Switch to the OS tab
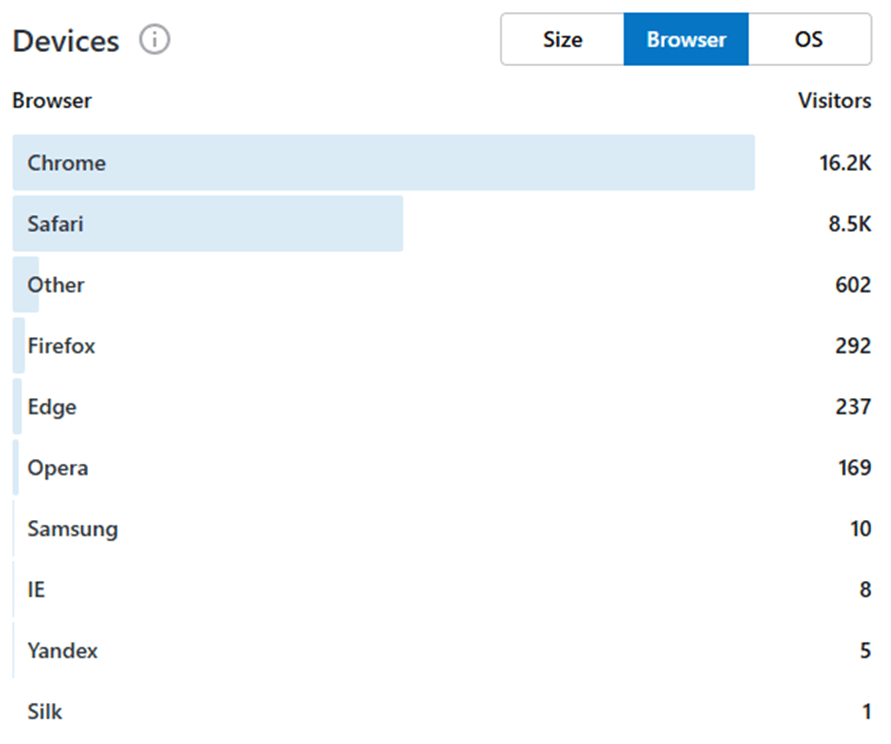This screenshot has width=891, height=744. (x=809, y=40)
